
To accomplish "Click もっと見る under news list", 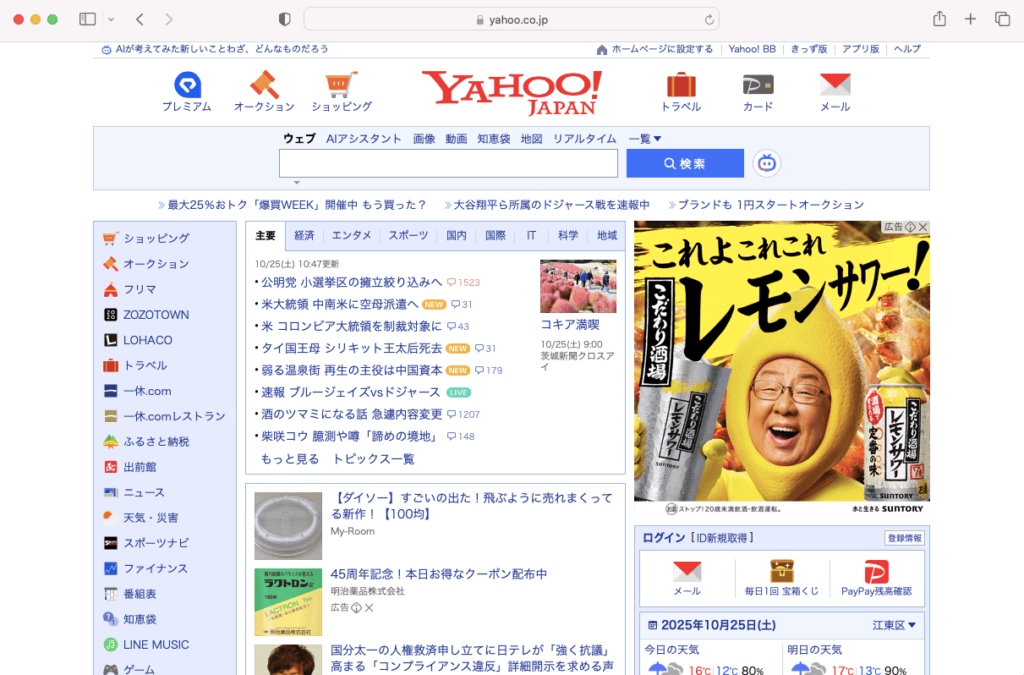I will click(290, 459).
